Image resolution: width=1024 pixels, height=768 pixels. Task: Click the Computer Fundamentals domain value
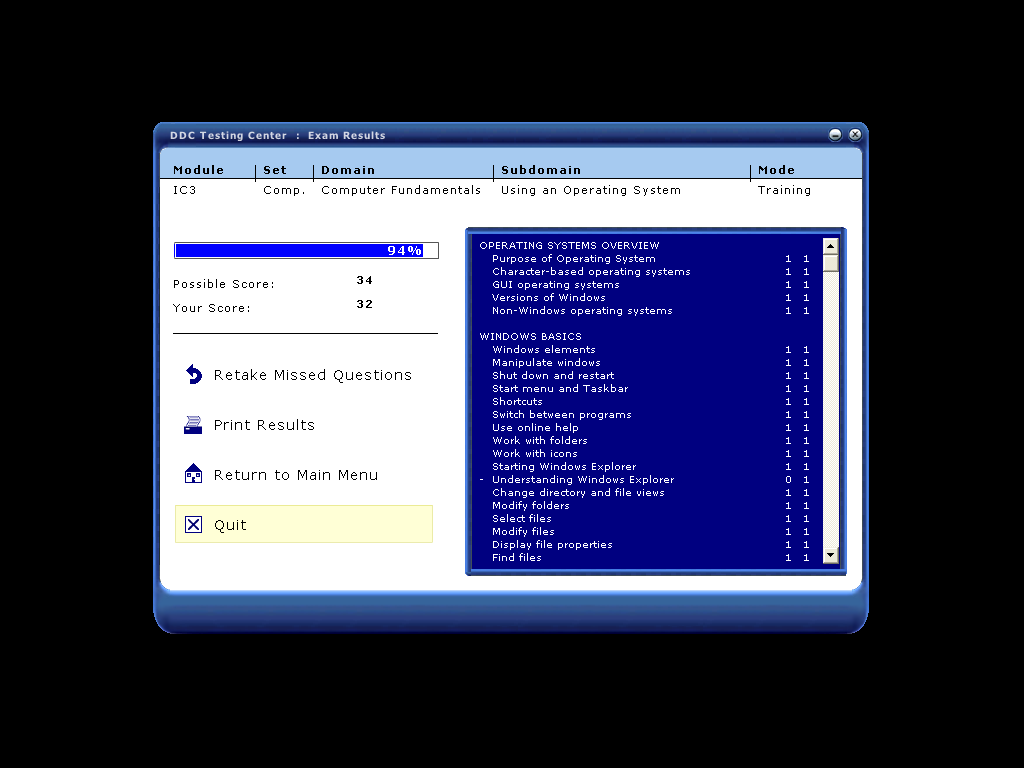(x=401, y=190)
